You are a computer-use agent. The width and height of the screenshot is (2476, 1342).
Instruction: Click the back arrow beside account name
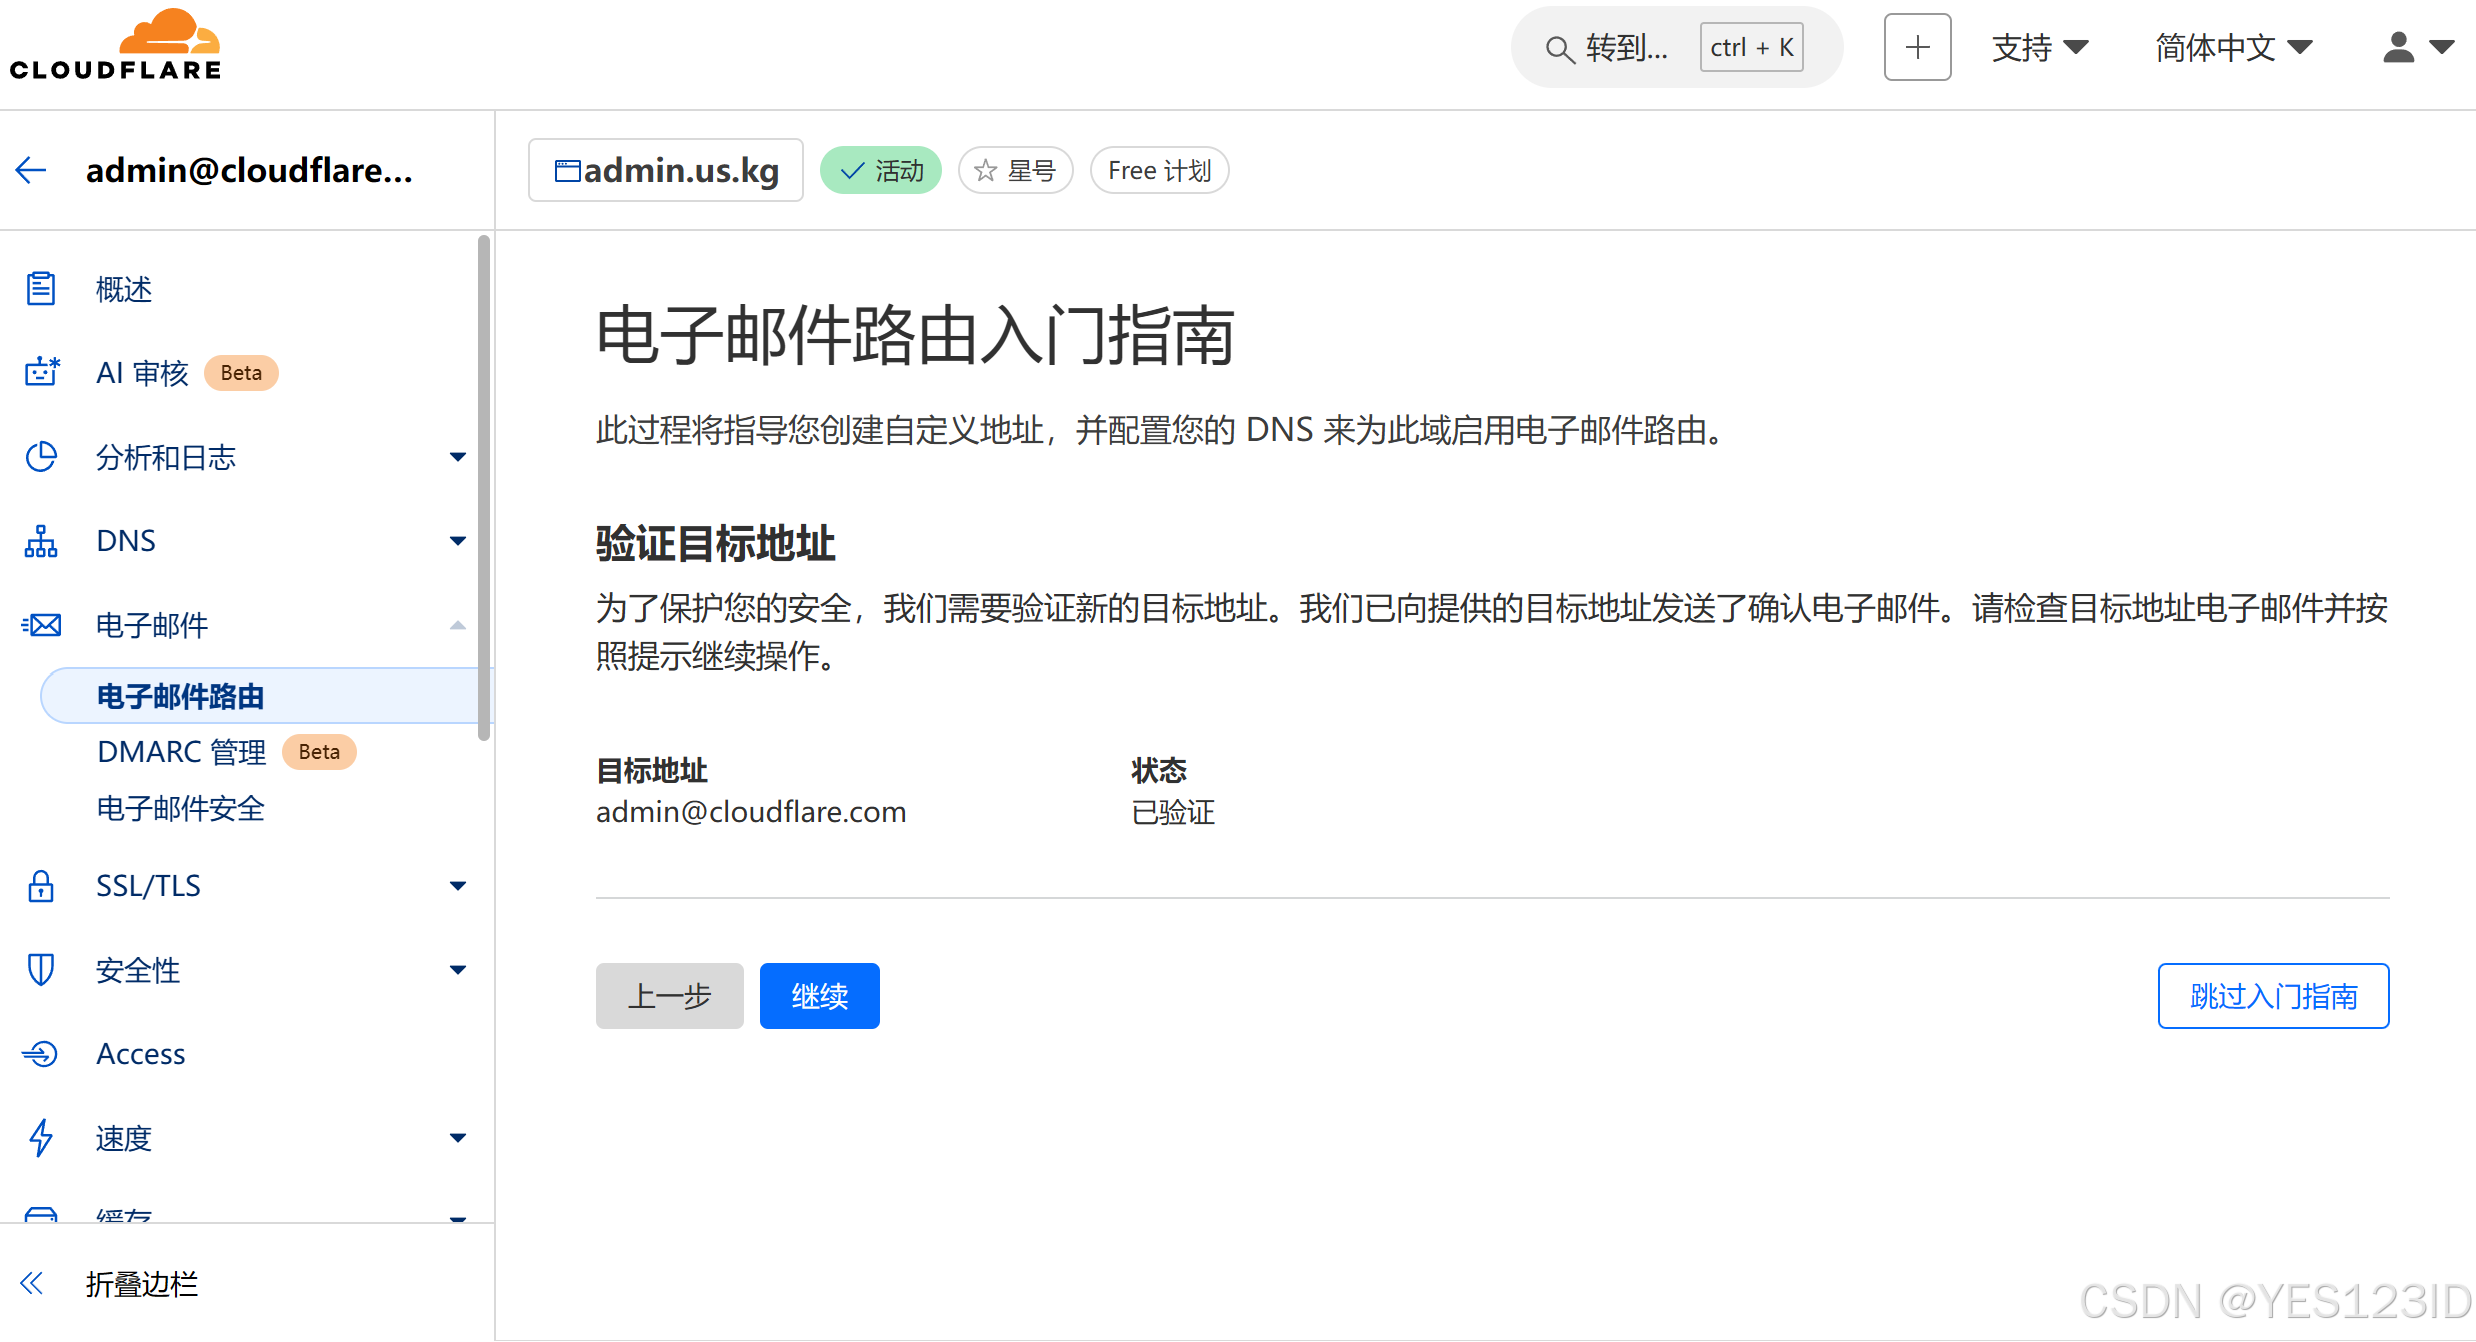[31, 170]
